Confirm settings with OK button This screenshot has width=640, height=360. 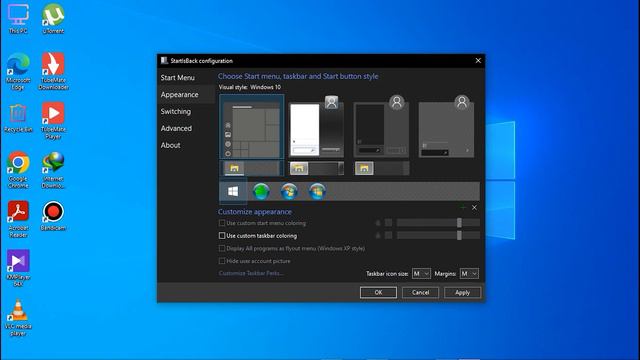coord(378,292)
